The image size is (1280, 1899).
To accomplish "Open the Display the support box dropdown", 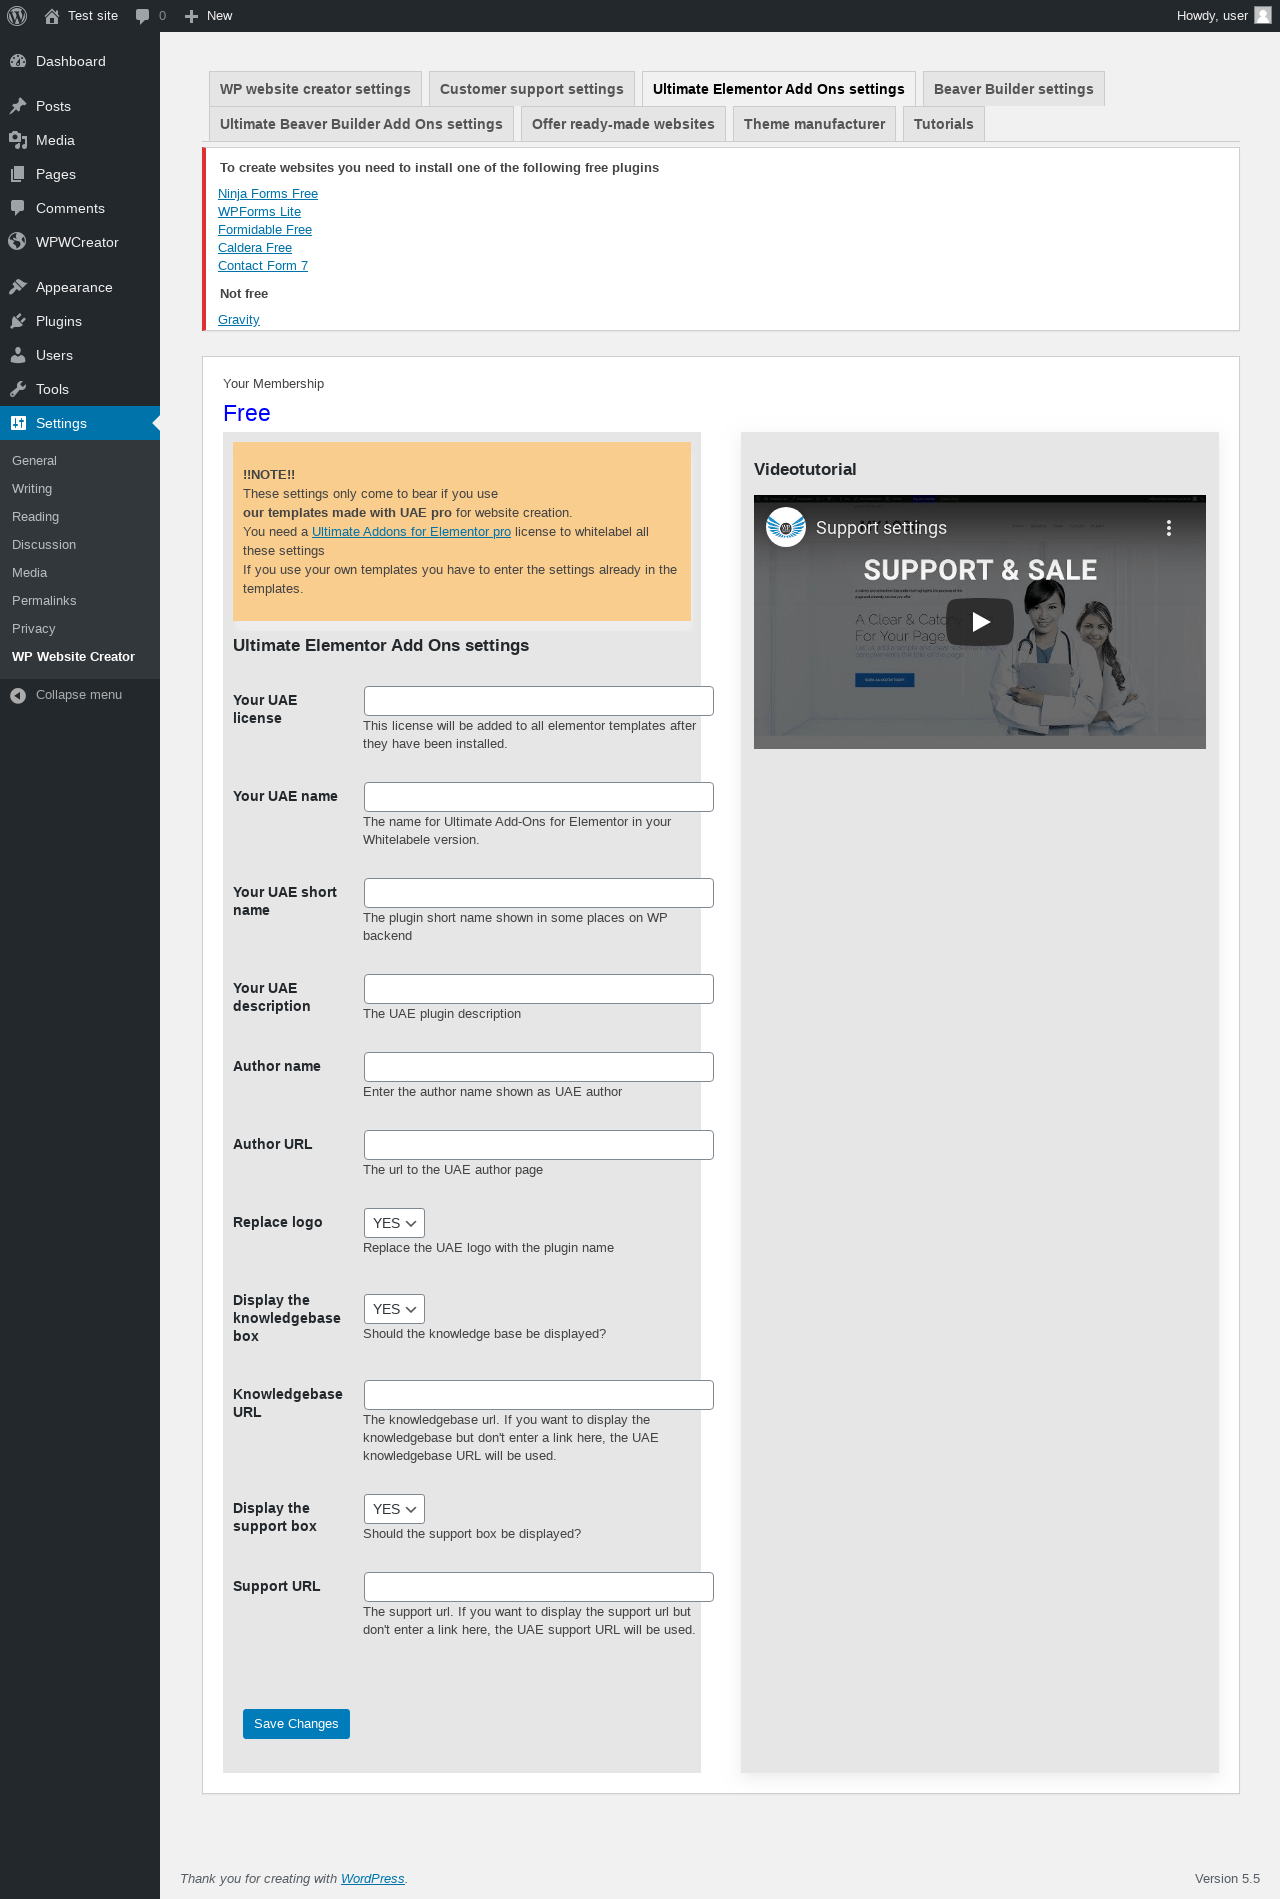I will pos(394,1509).
